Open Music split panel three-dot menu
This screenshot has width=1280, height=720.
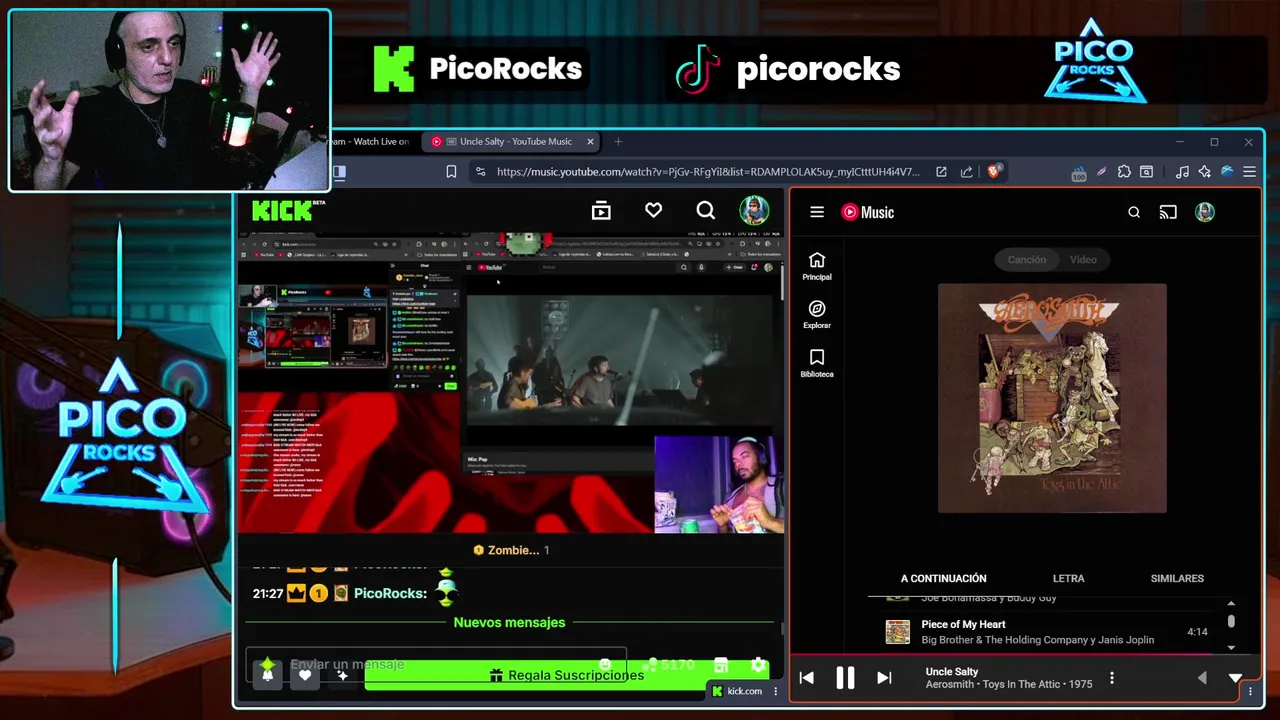[x=1250, y=691]
